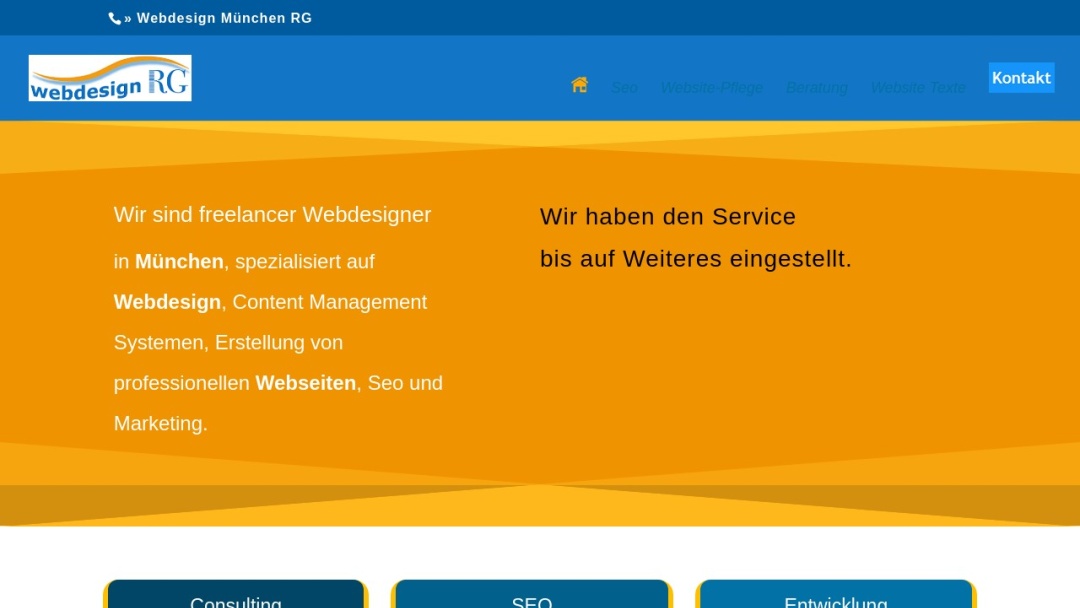Click the Kontakt button
The width and height of the screenshot is (1080, 608).
click(x=1021, y=77)
